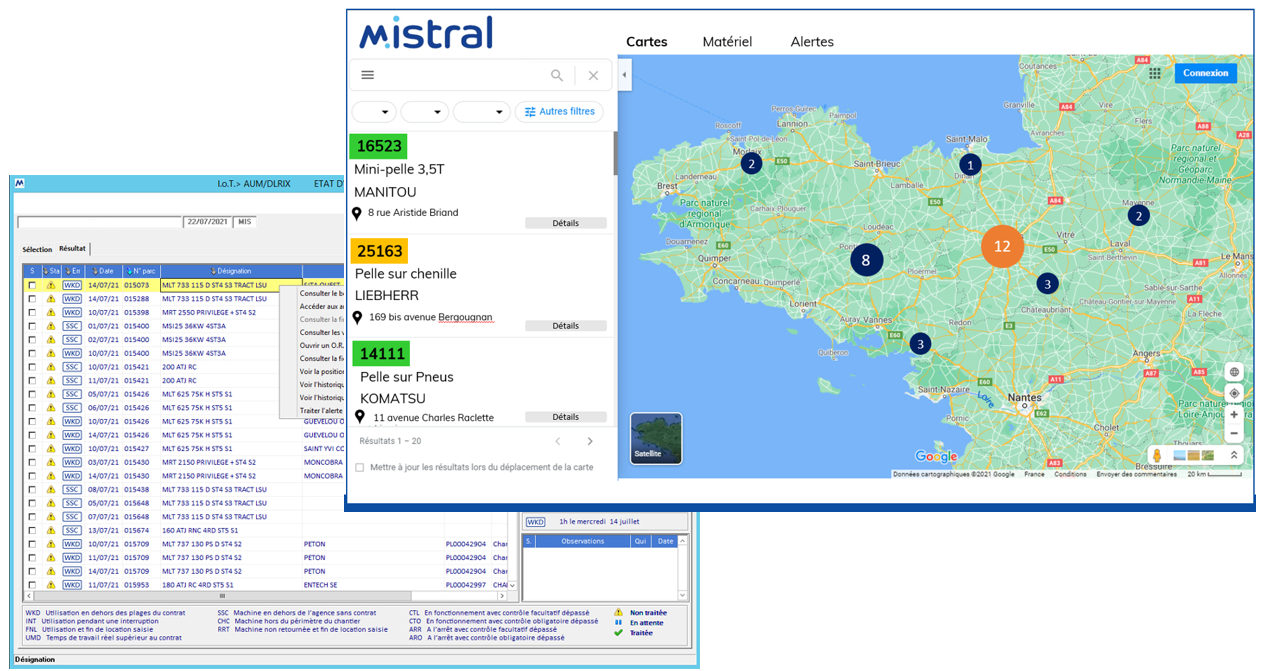Click the Mistral logo
1263x671 pixels.
426,33
